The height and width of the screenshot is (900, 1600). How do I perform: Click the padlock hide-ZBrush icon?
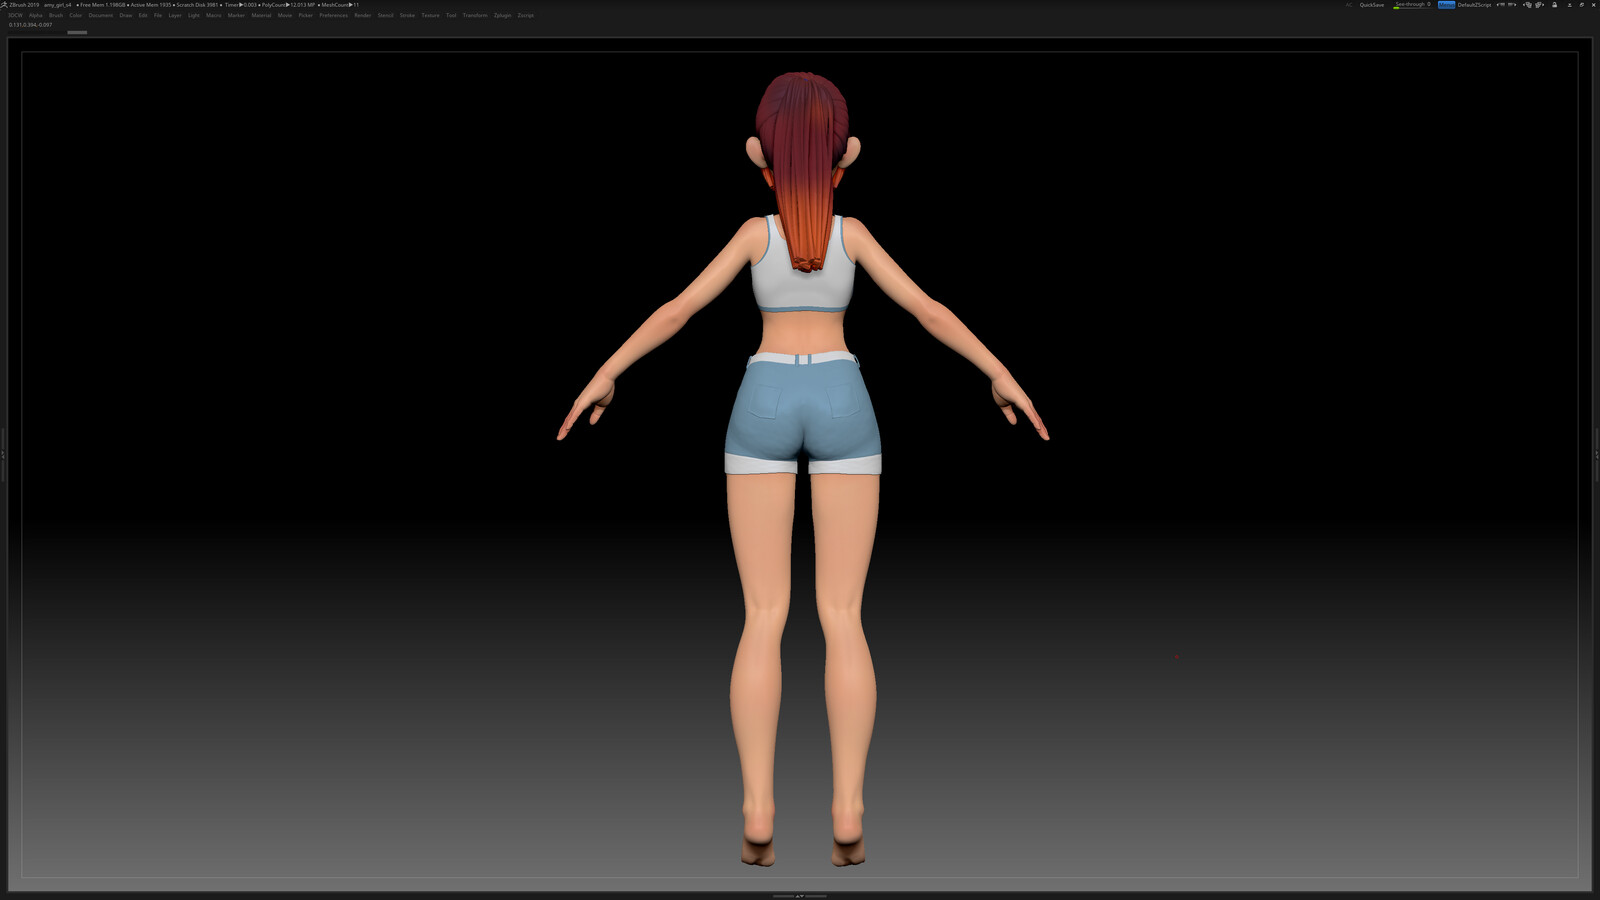click(x=1554, y=5)
